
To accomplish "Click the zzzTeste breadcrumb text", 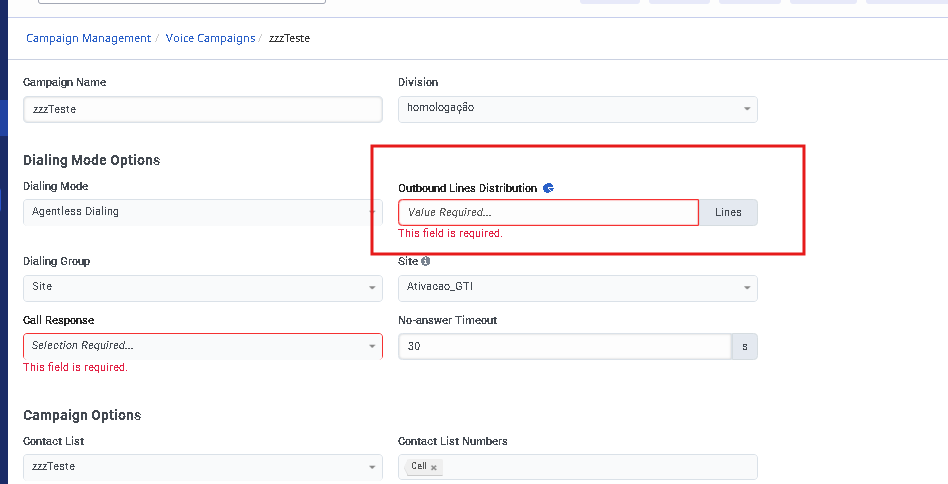I will point(289,38).
